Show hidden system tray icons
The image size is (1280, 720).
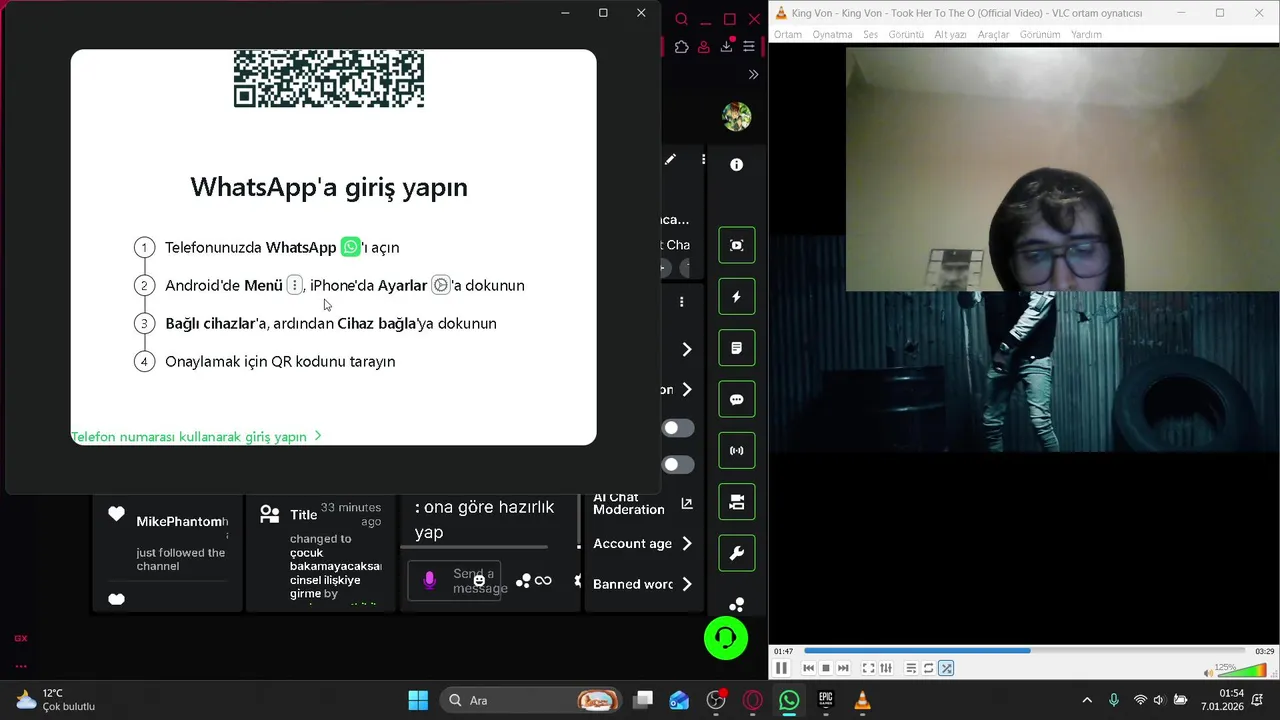(1087, 700)
